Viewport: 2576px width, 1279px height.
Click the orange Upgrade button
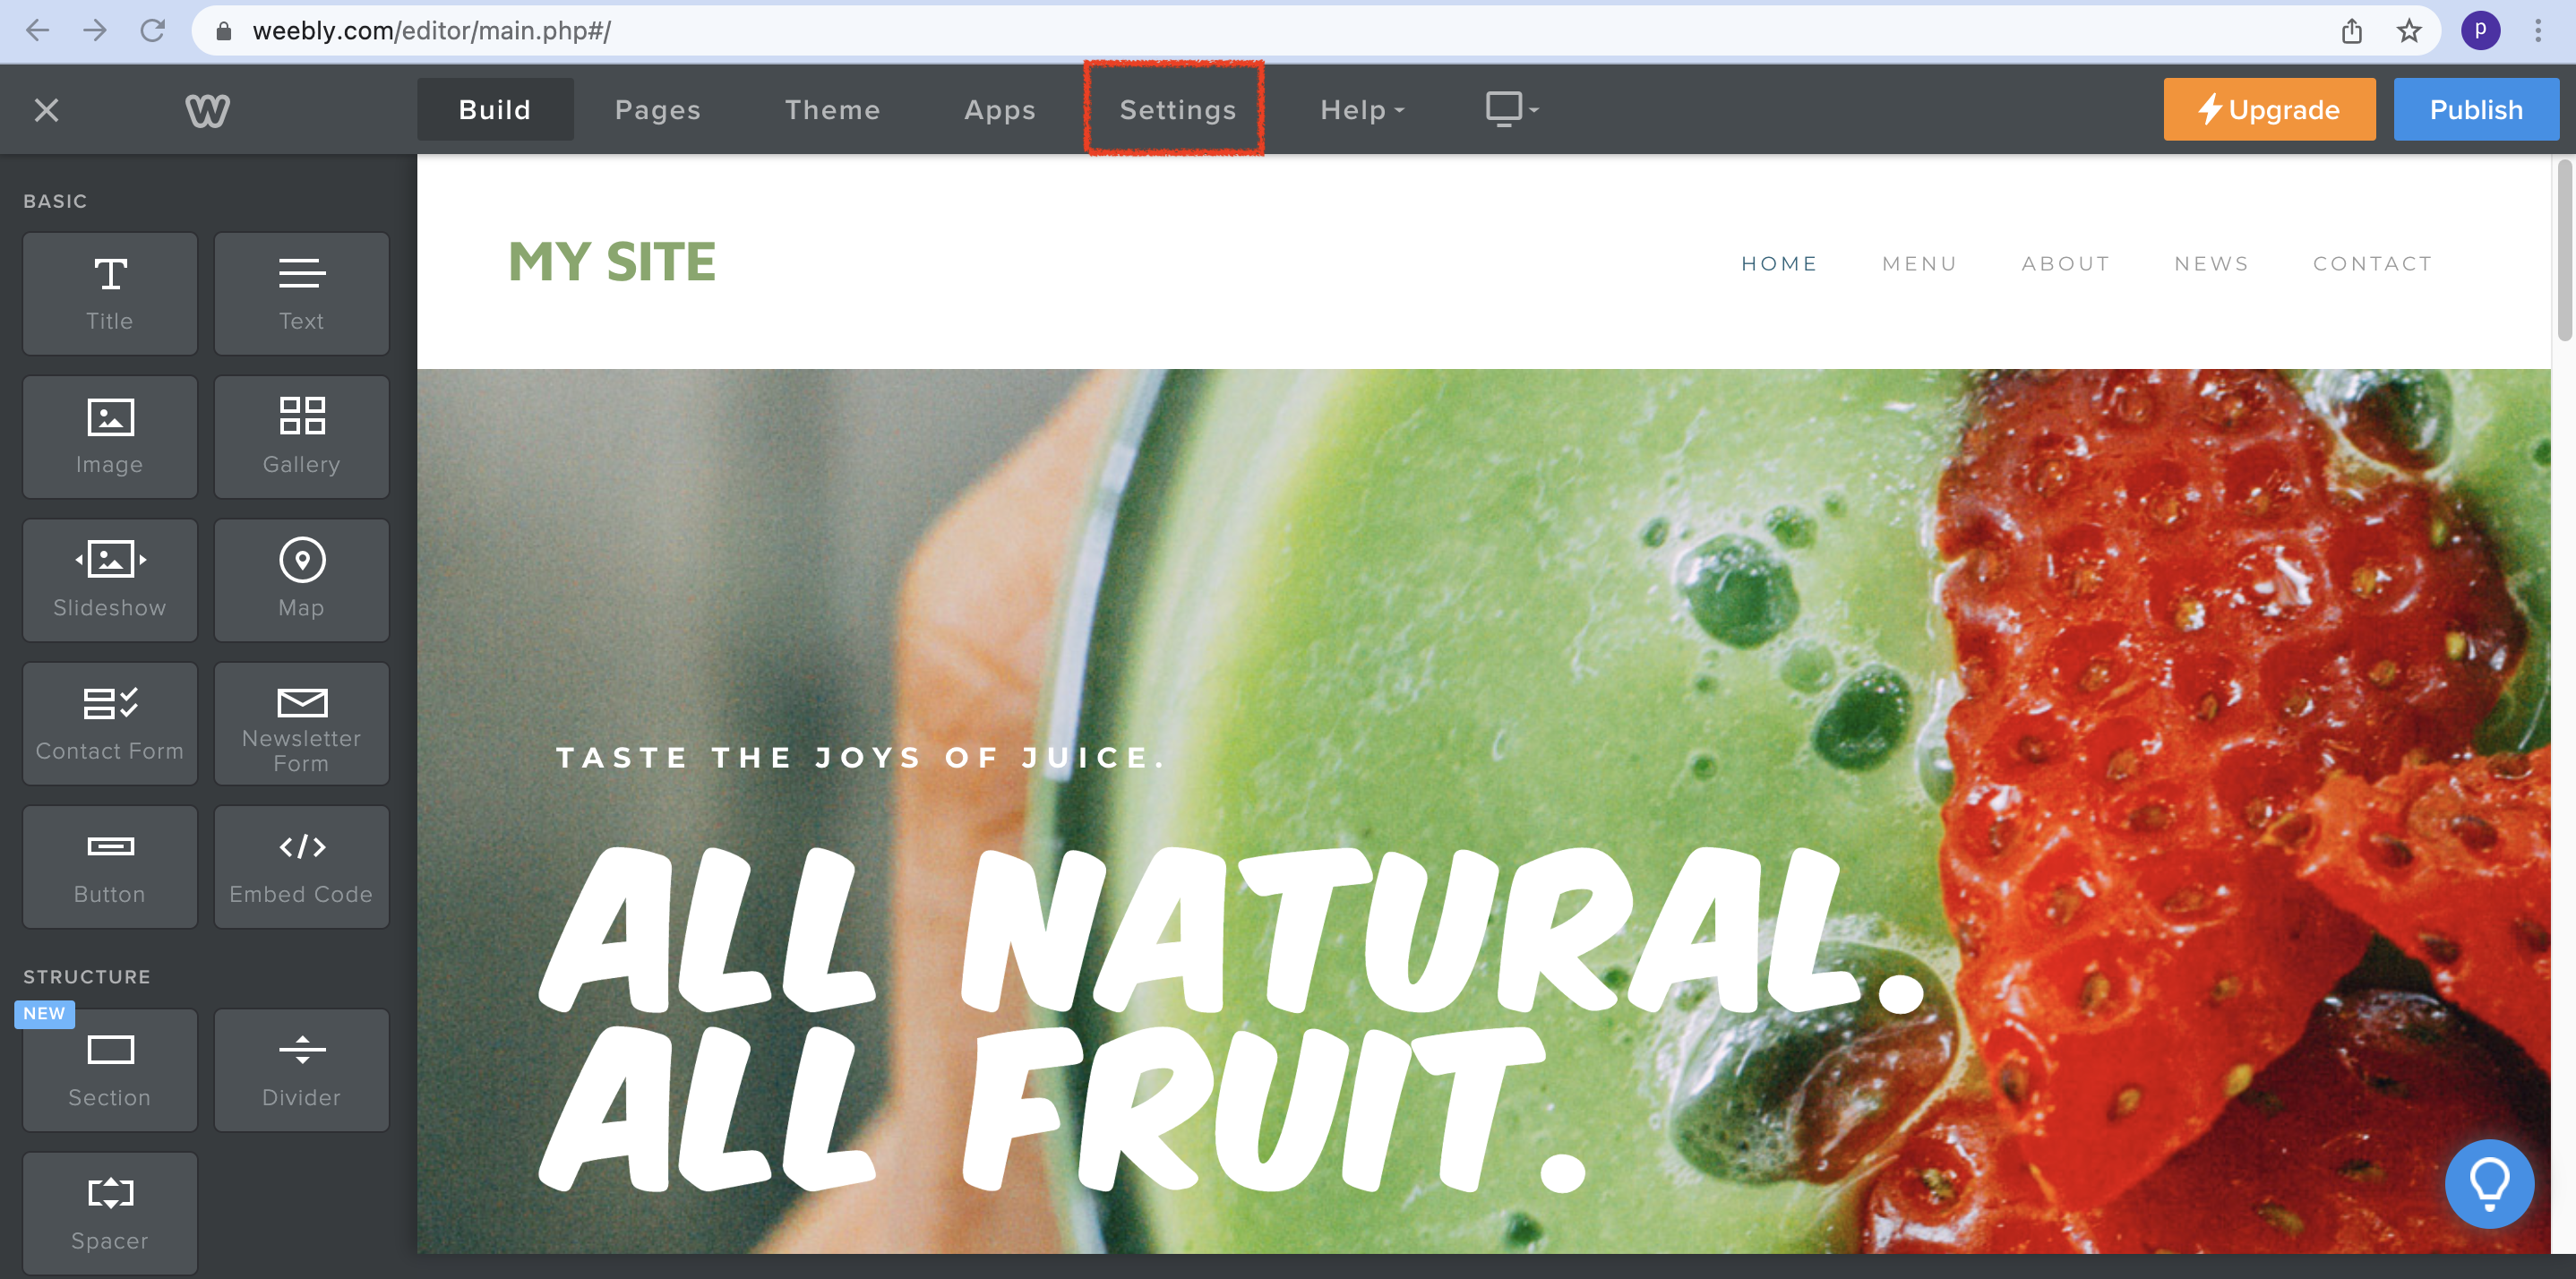2269,109
